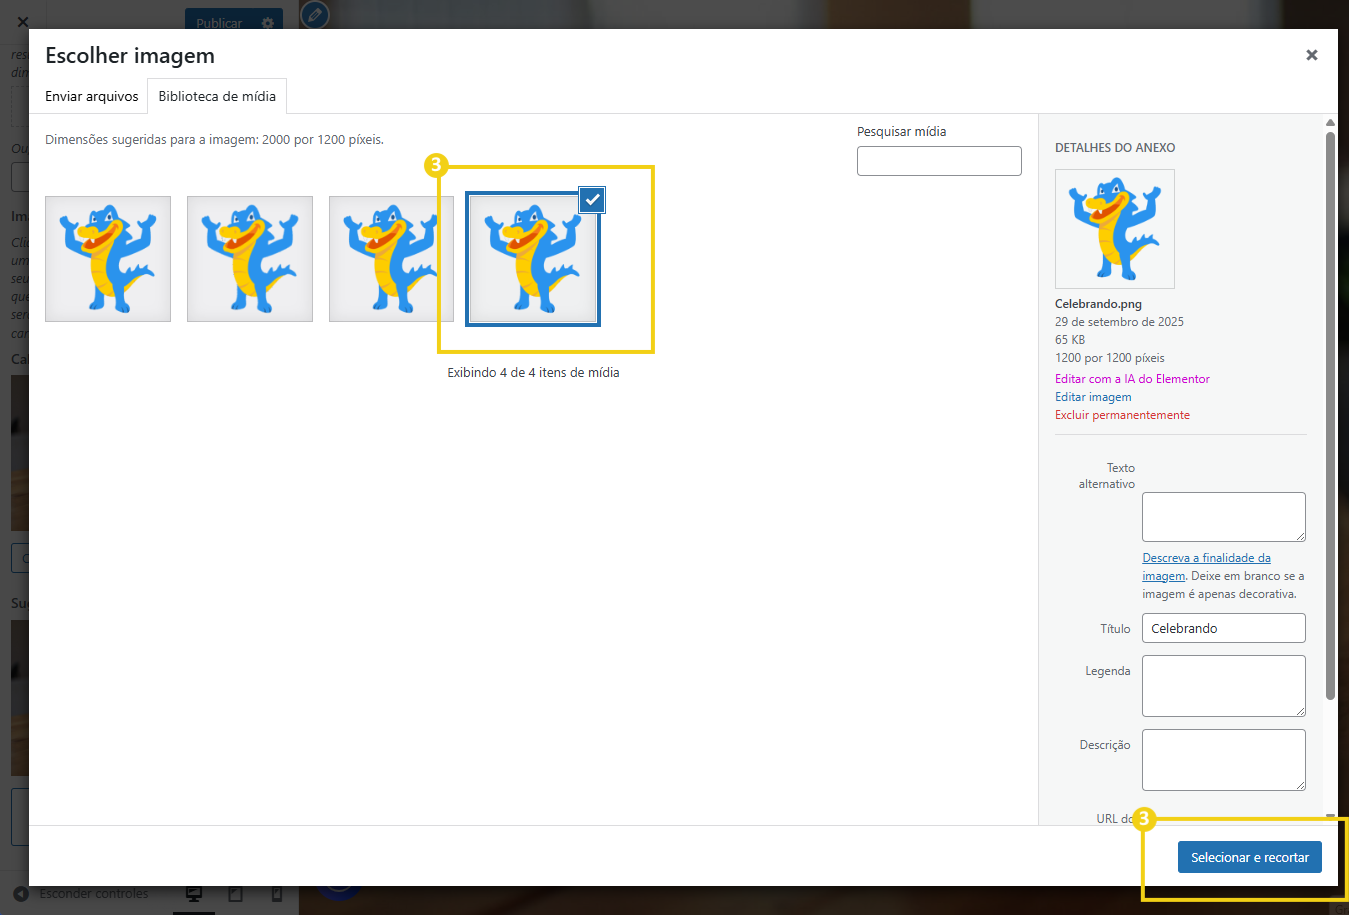Switch to the Enviar arquivos tab
The height and width of the screenshot is (915, 1349).
point(91,96)
